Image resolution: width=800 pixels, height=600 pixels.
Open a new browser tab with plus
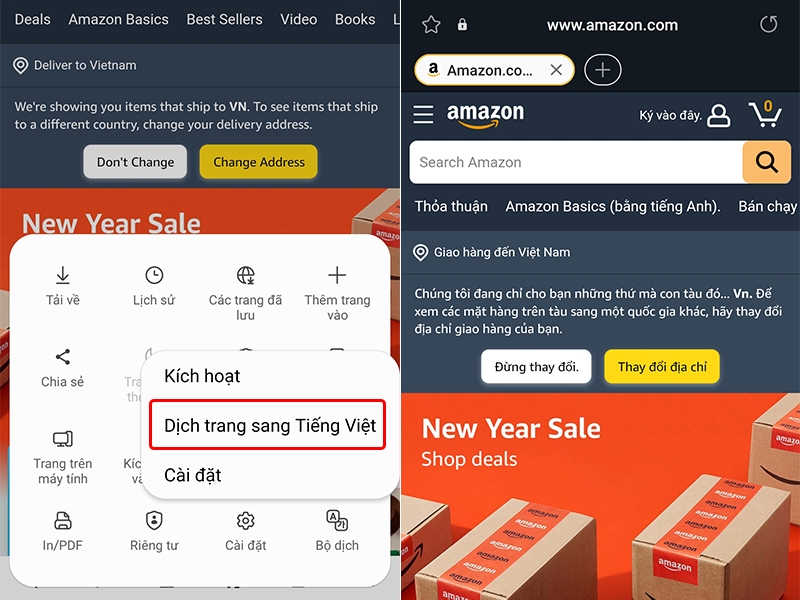click(x=603, y=70)
